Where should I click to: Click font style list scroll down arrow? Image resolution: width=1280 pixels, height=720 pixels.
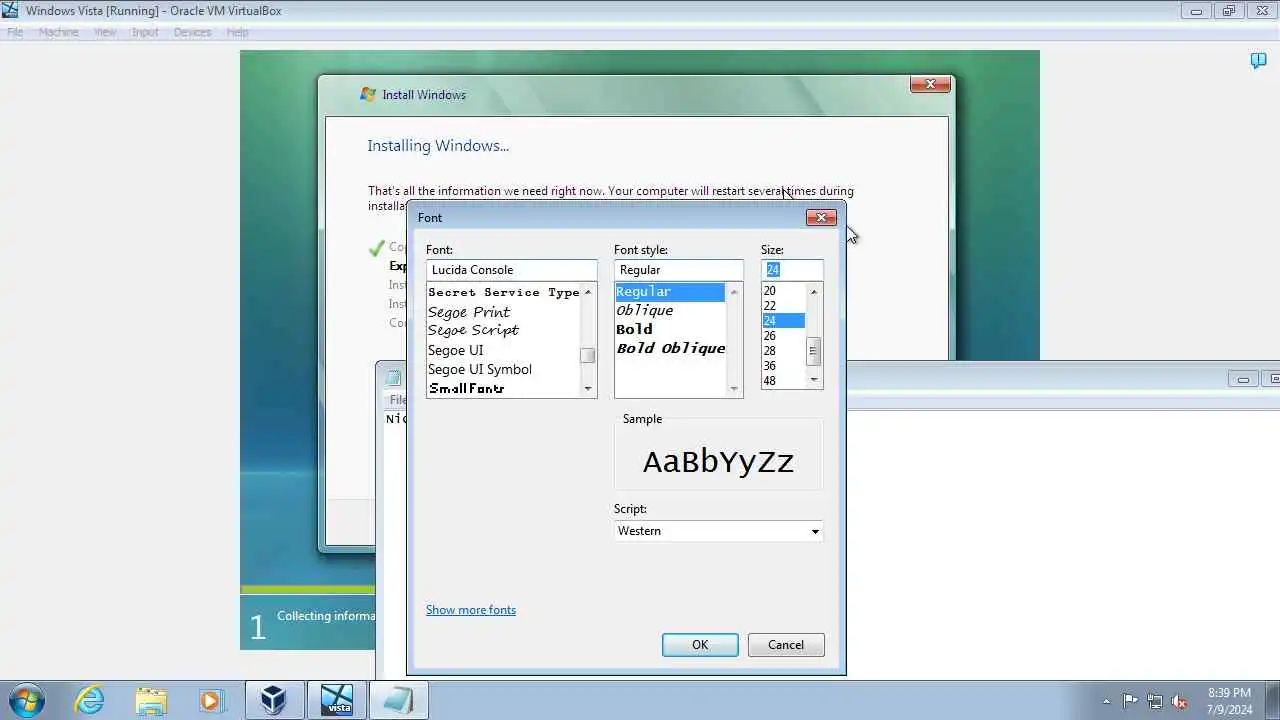coord(734,388)
